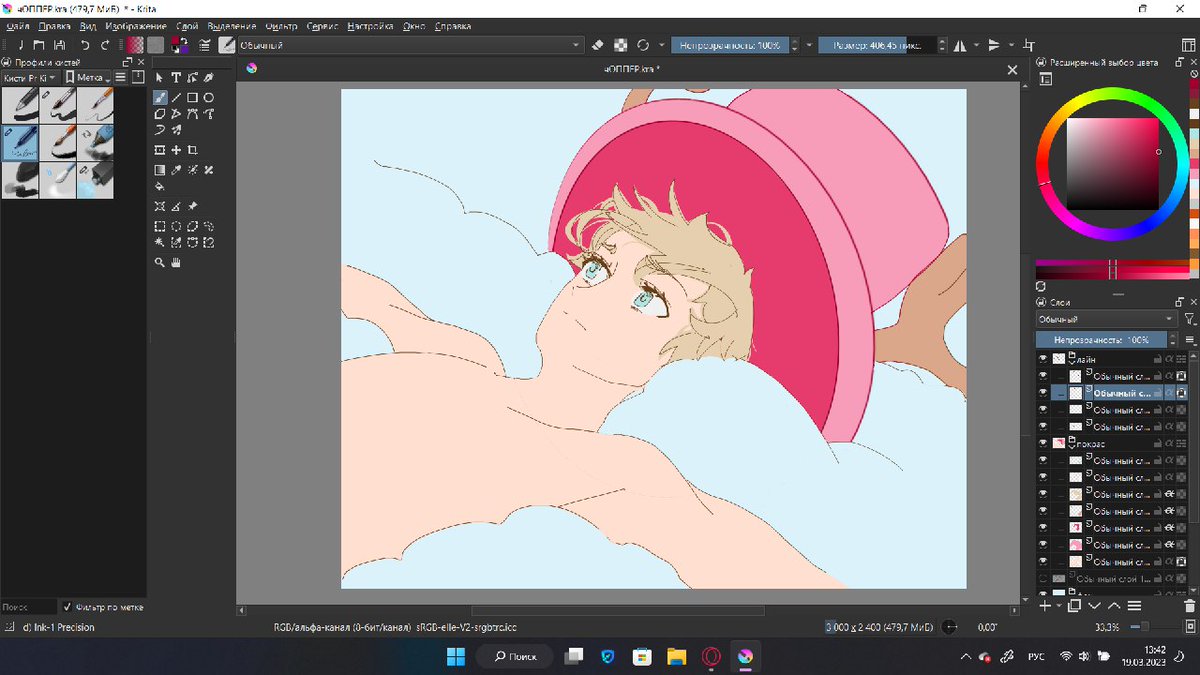Open the 'Файл' menu
This screenshot has width=1200, height=675.
[17, 26]
